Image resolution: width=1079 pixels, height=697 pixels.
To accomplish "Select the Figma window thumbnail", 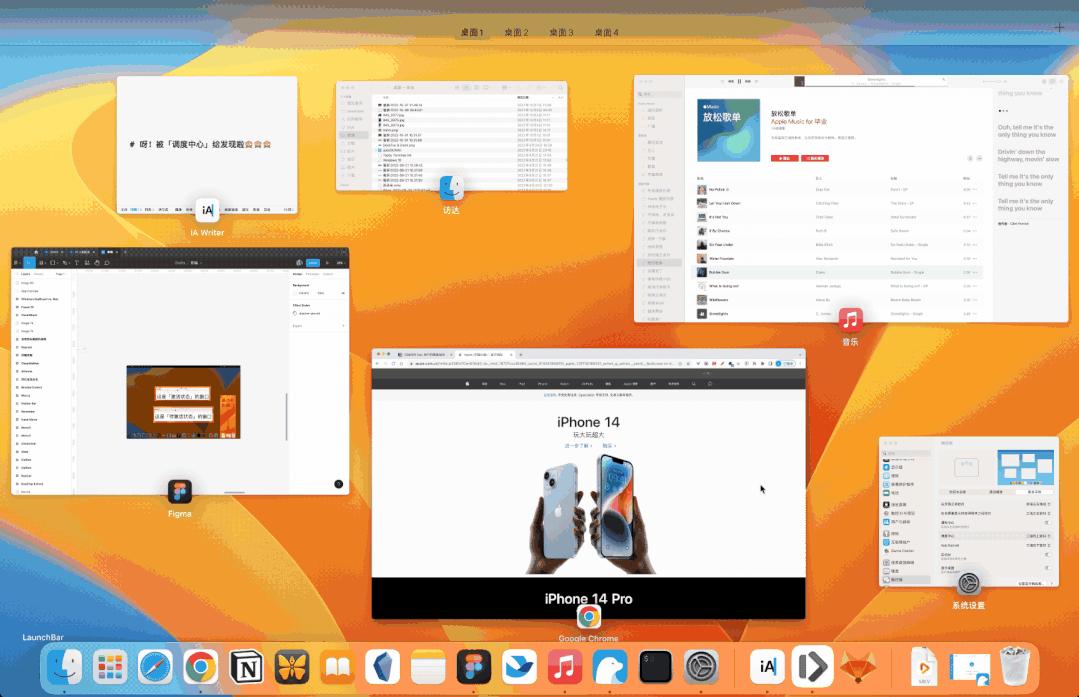I will pyautogui.click(x=180, y=371).
